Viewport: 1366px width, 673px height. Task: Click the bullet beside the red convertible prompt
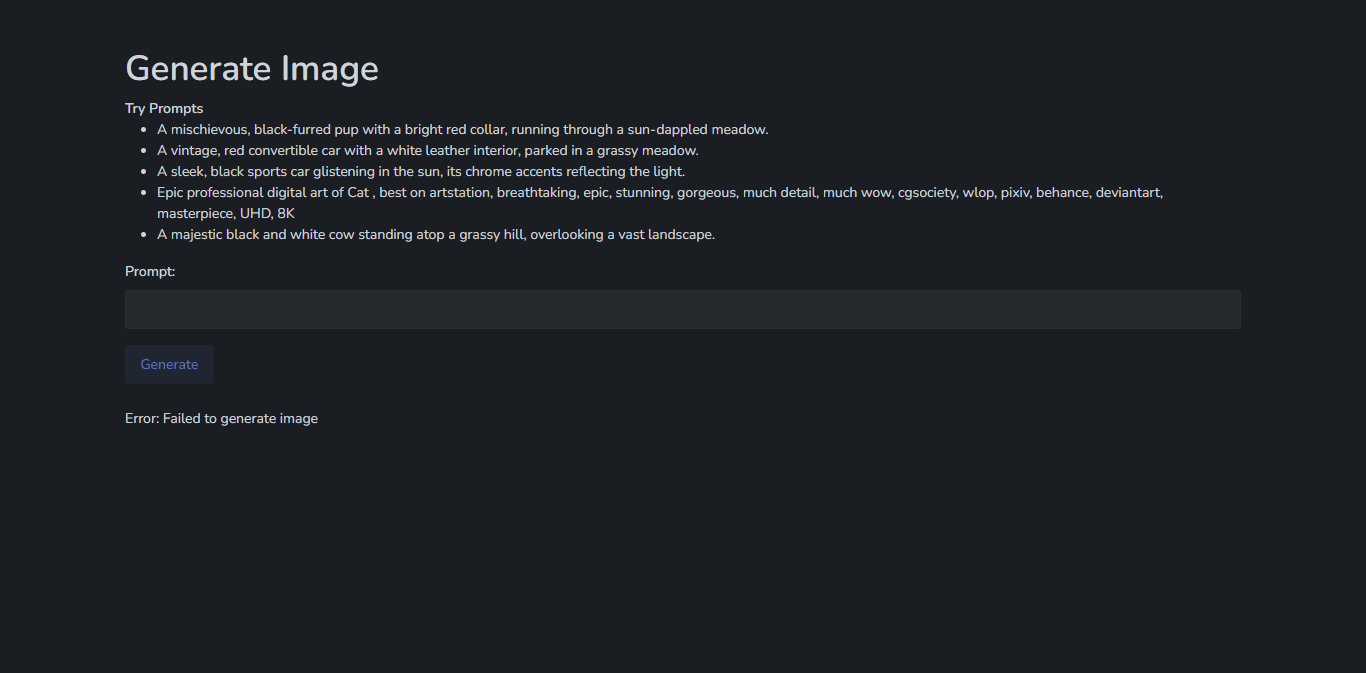click(142, 151)
